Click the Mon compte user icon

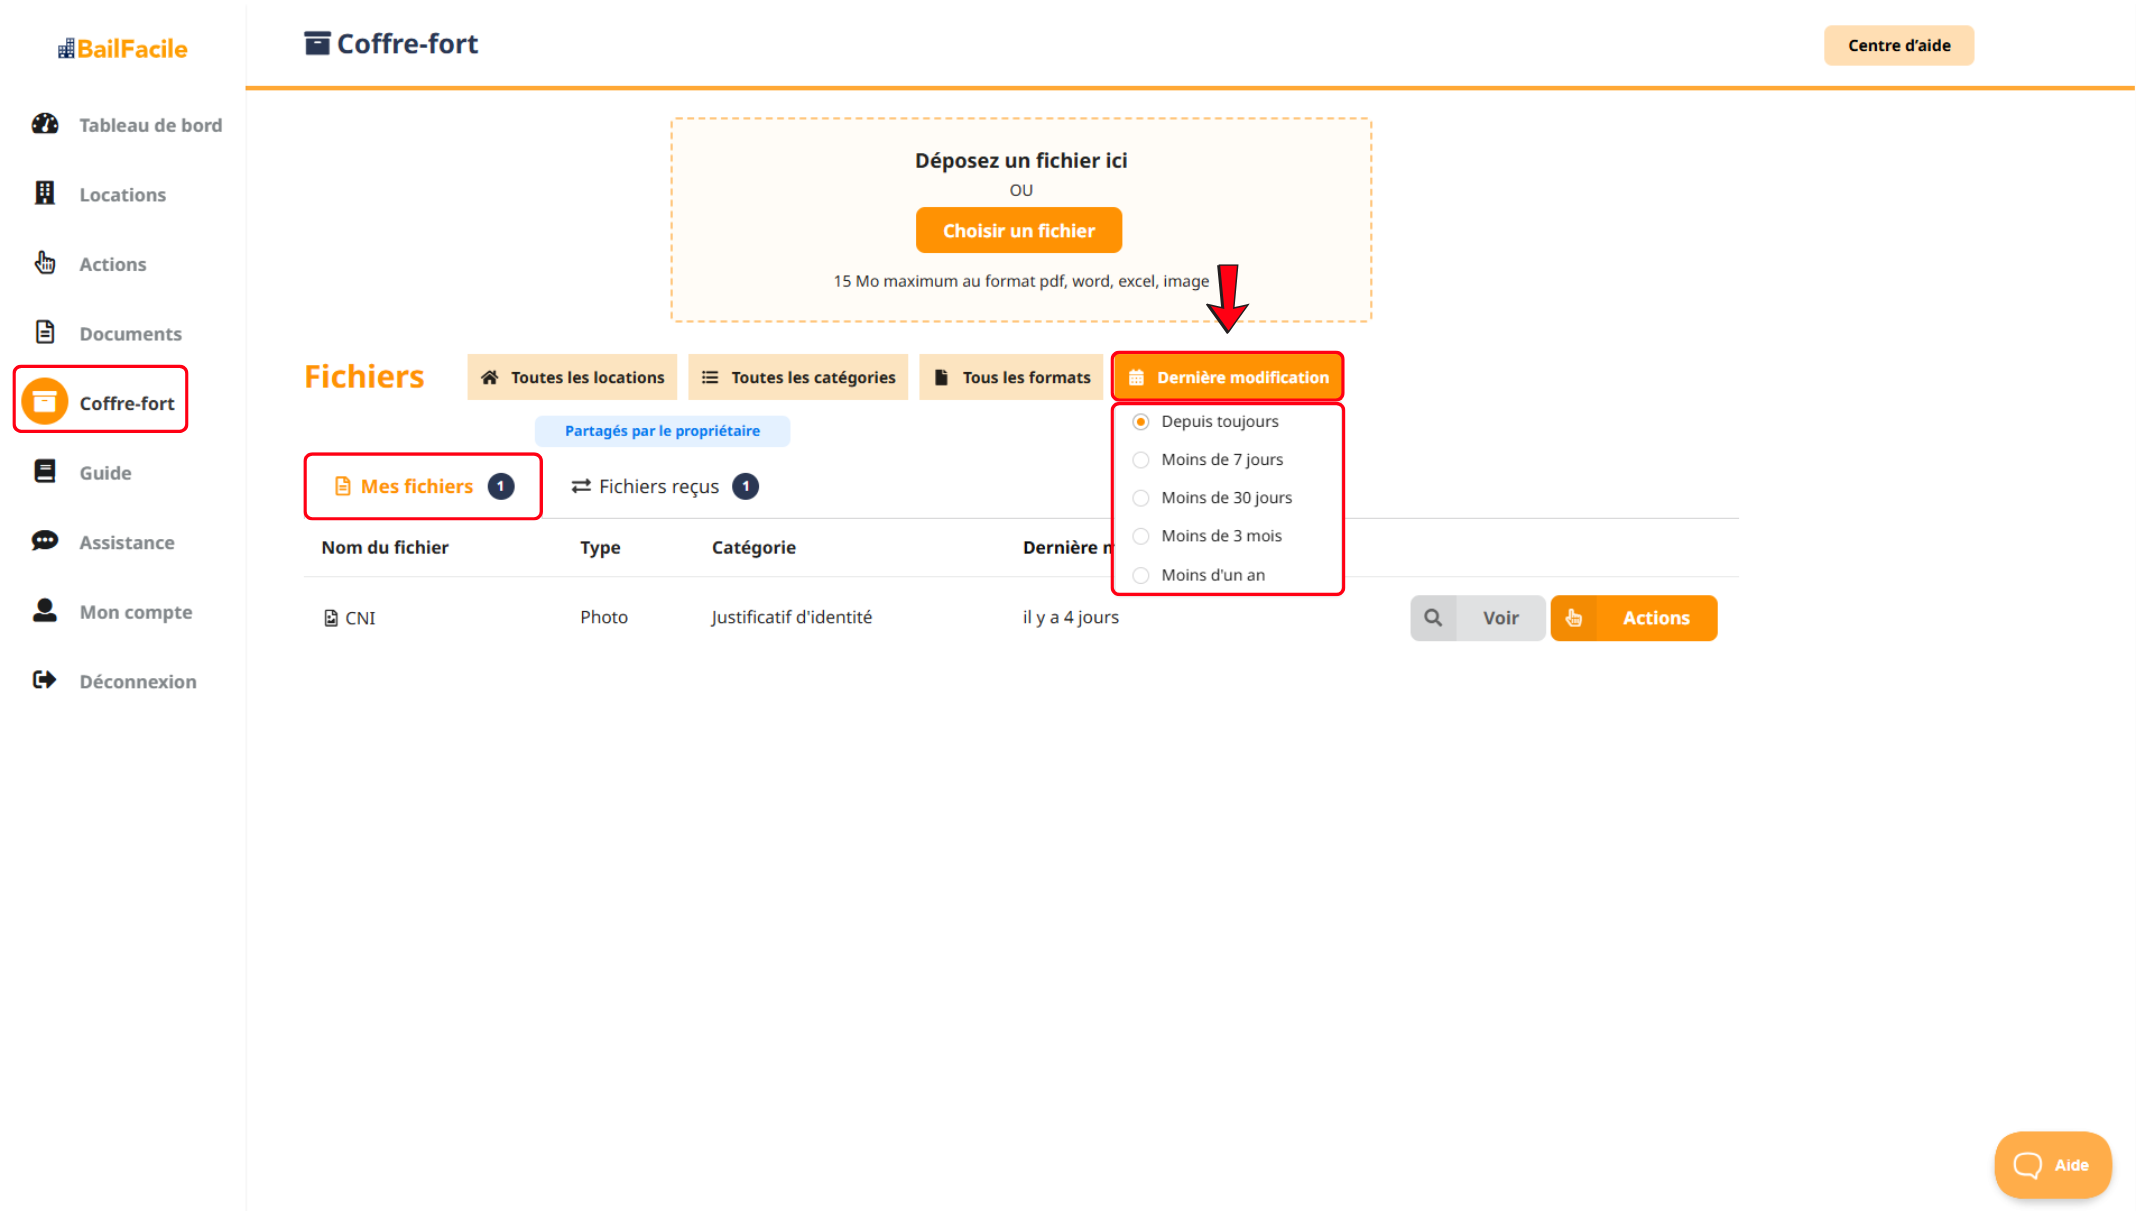45,610
